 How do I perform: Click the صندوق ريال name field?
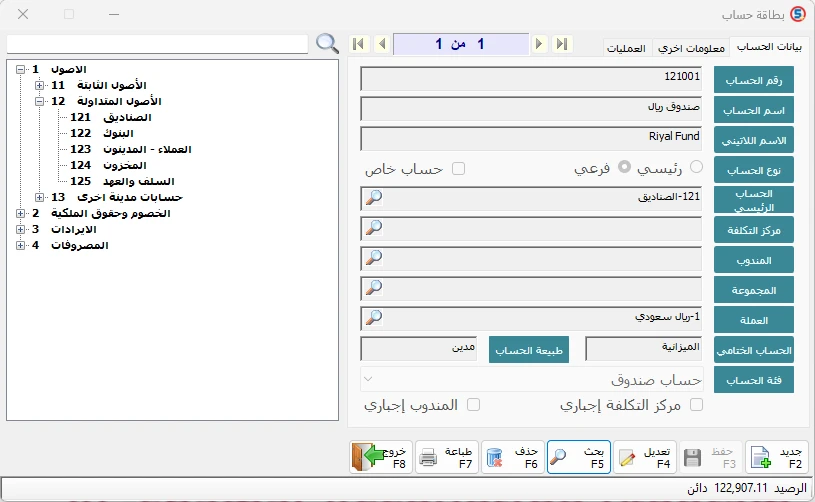point(531,109)
